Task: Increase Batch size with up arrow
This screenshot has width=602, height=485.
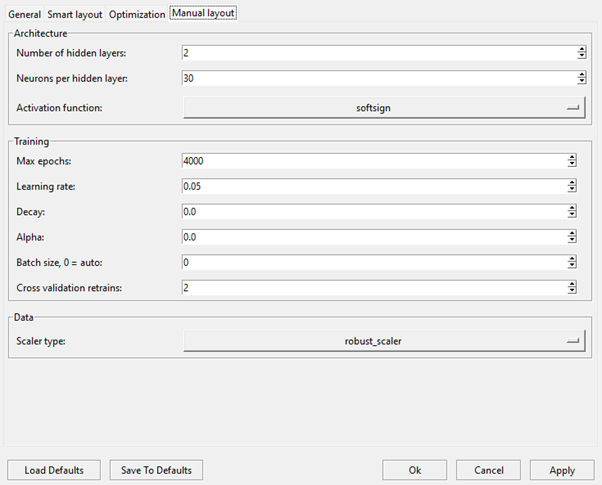Action: 572,258
